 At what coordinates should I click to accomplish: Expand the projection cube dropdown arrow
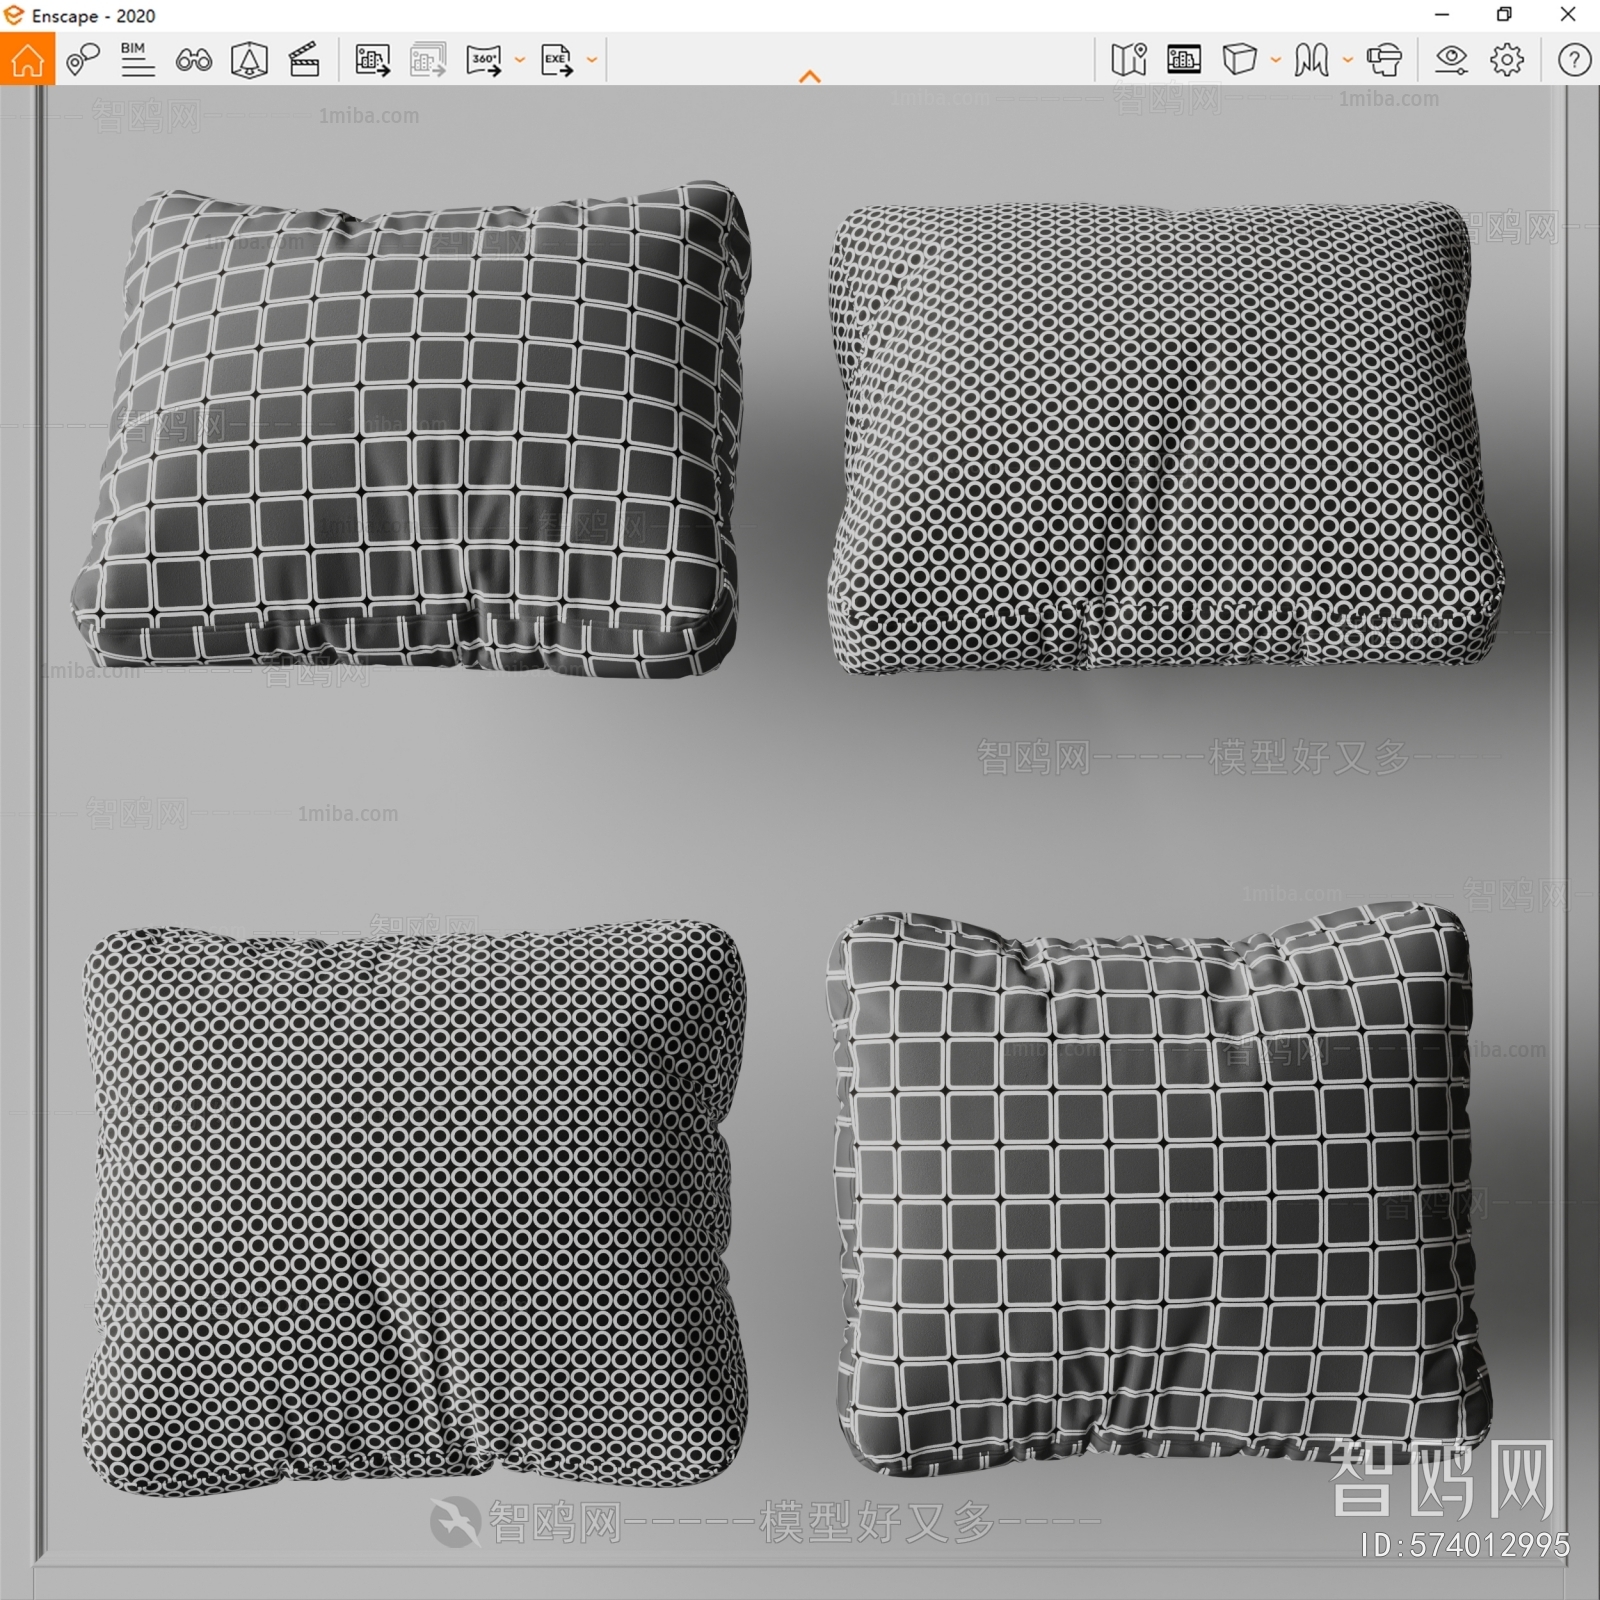tap(1275, 60)
